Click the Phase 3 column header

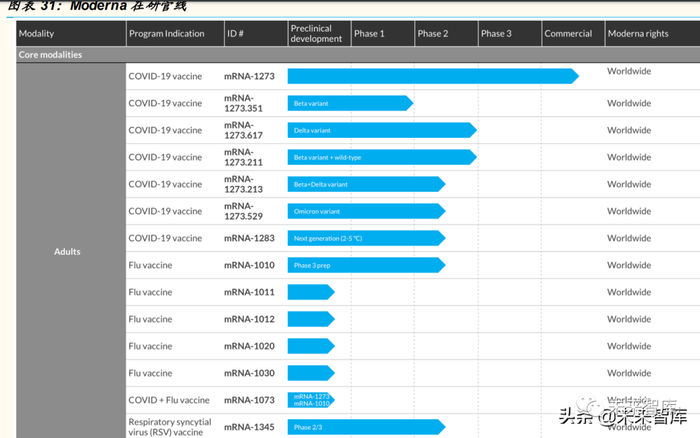click(509, 33)
